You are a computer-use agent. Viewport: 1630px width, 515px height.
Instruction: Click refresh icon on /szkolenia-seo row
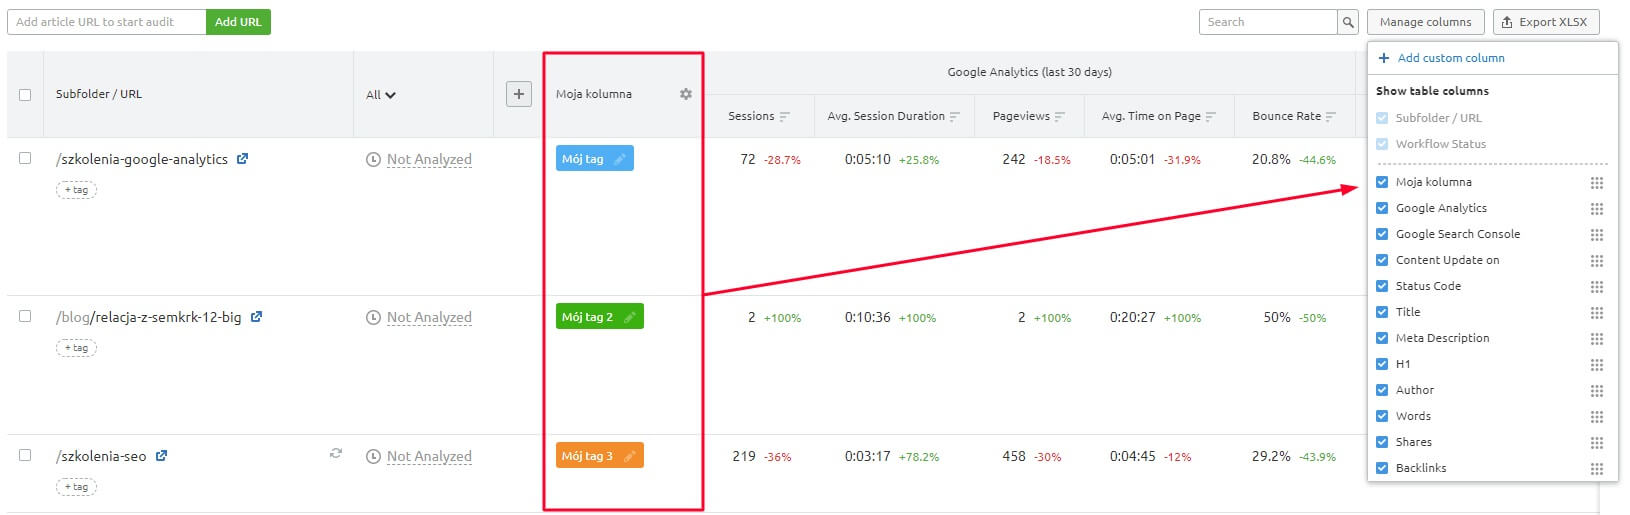(336, 454)
